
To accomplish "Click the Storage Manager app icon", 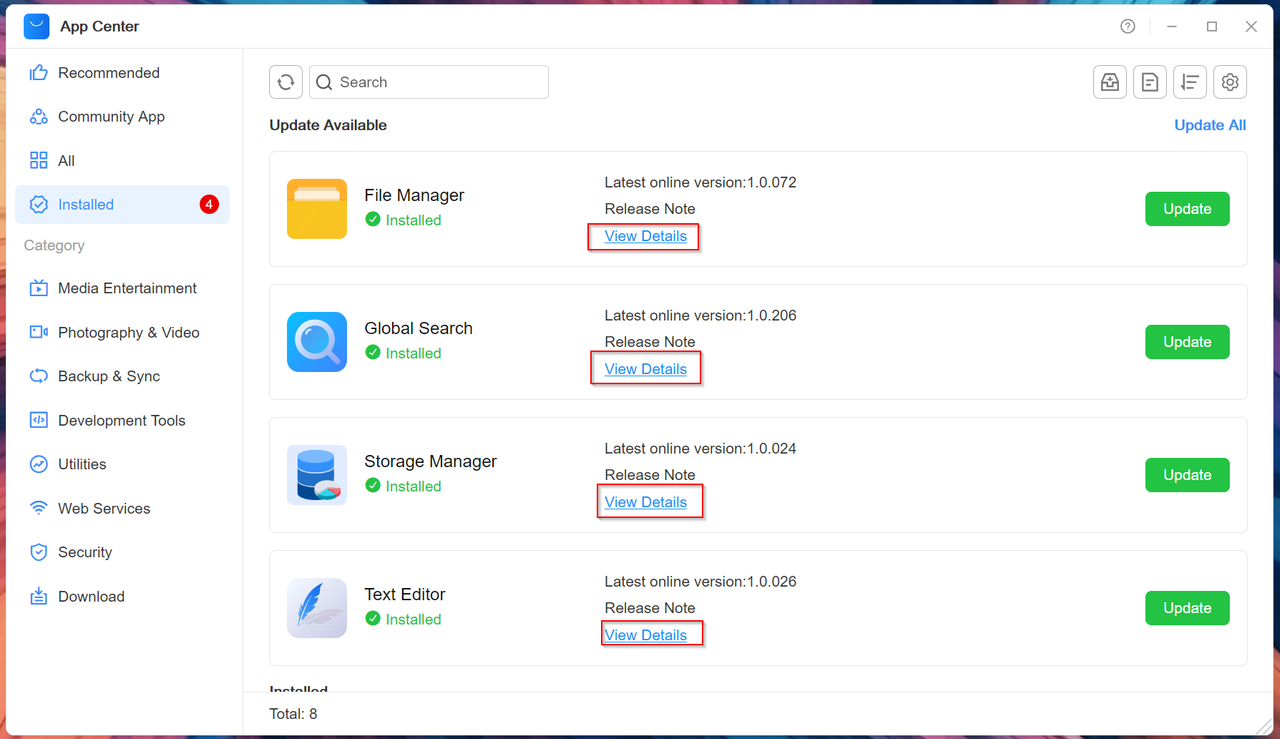I will [317, 475].
